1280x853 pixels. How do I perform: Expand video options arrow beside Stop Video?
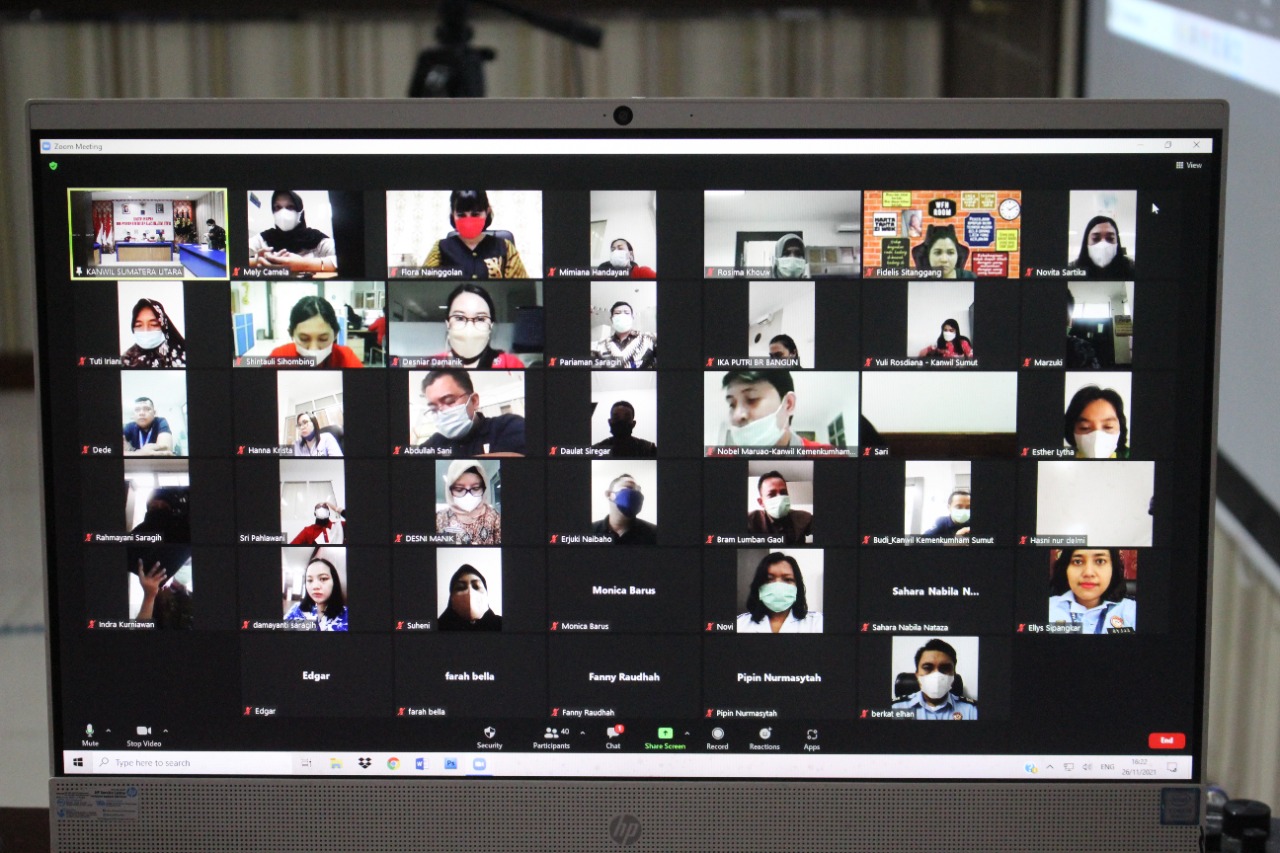pyautogui.click(x=165, y=731)
